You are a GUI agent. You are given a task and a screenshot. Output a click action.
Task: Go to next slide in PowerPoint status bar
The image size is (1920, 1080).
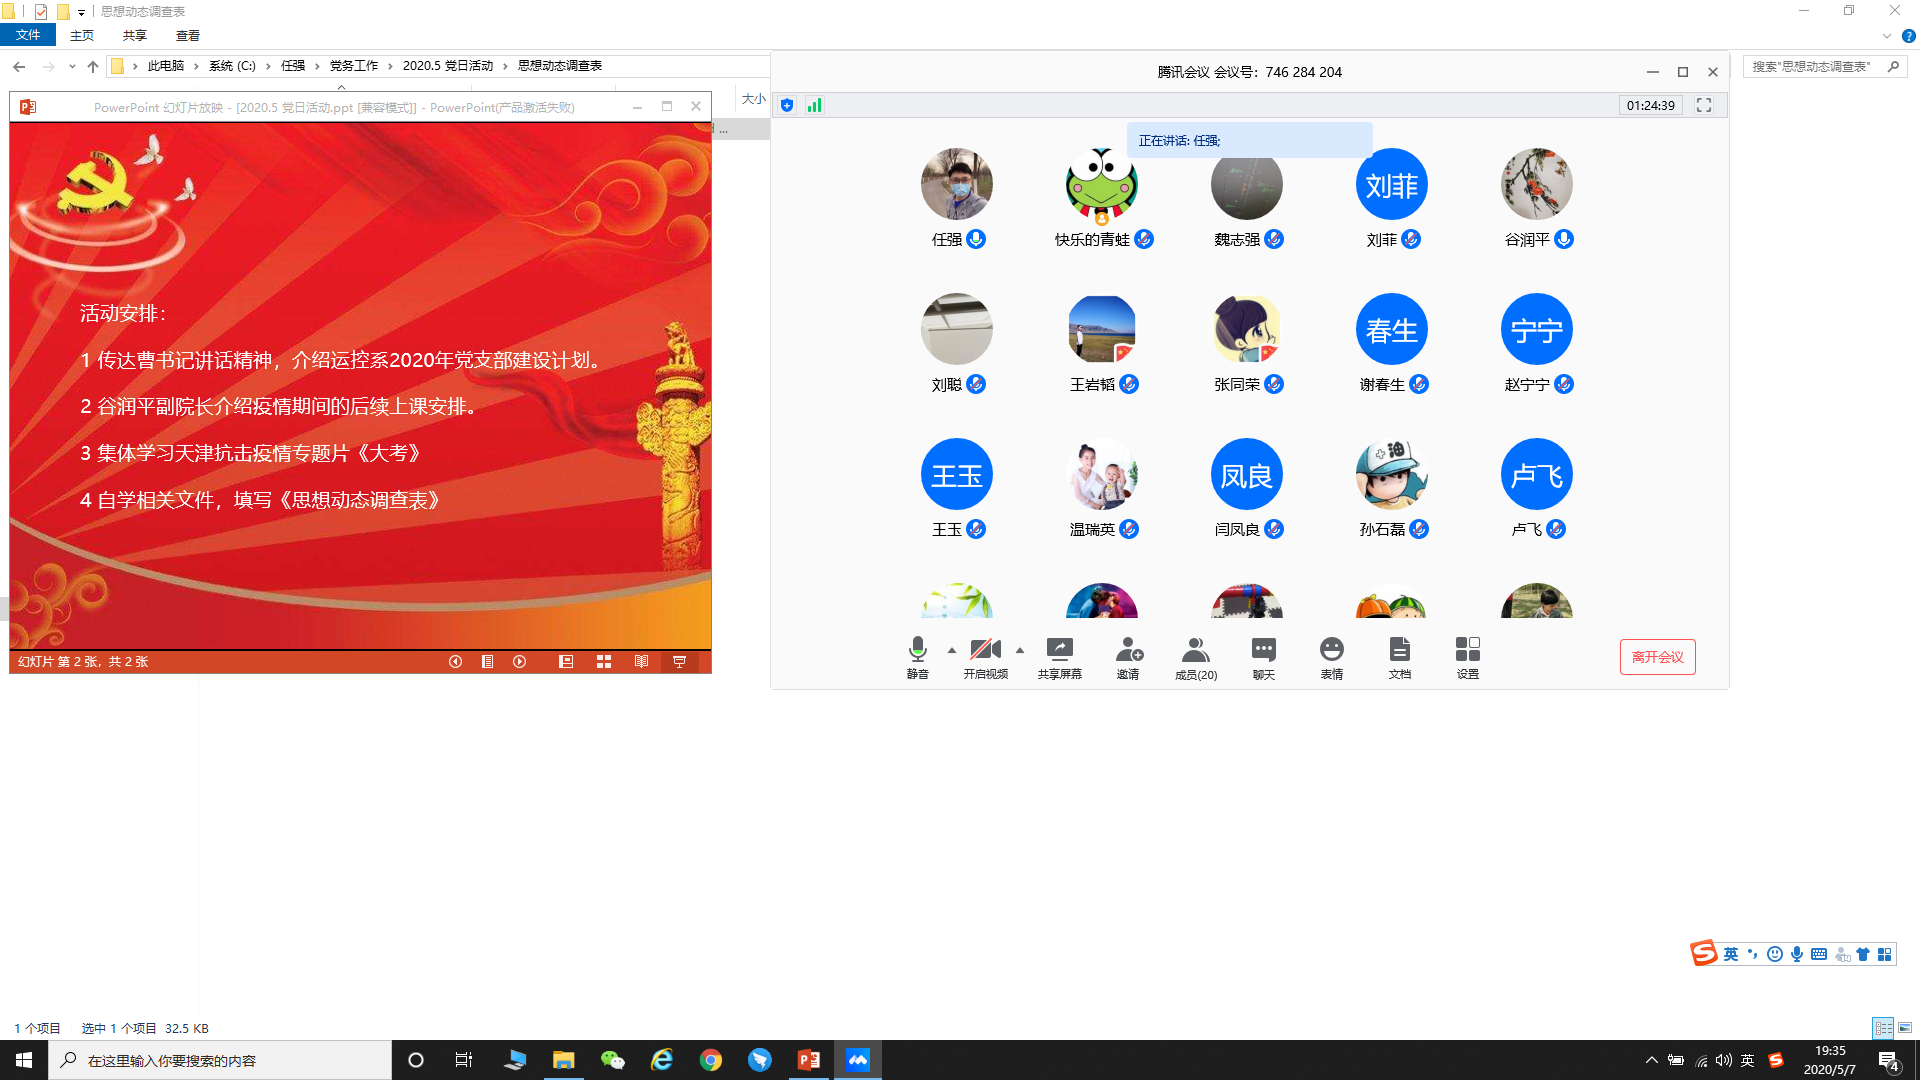click(519, 662)
